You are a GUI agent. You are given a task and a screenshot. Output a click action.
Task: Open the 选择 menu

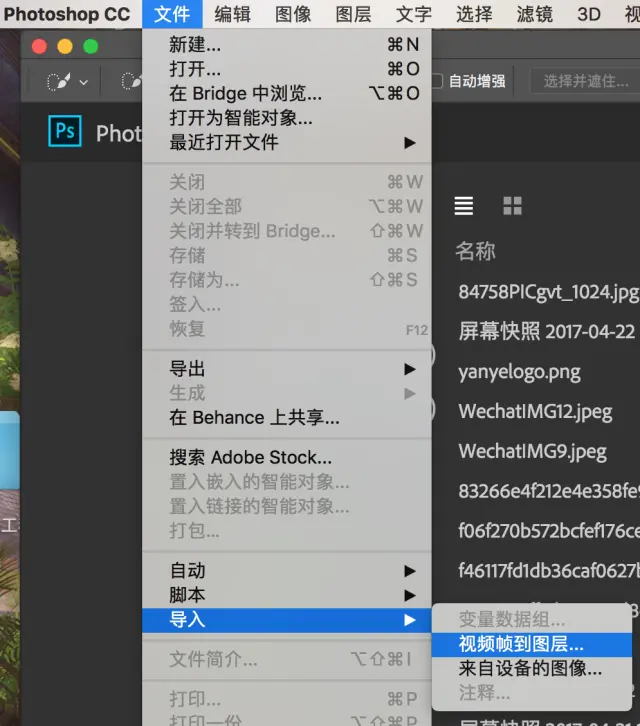(x=474, y=14)
